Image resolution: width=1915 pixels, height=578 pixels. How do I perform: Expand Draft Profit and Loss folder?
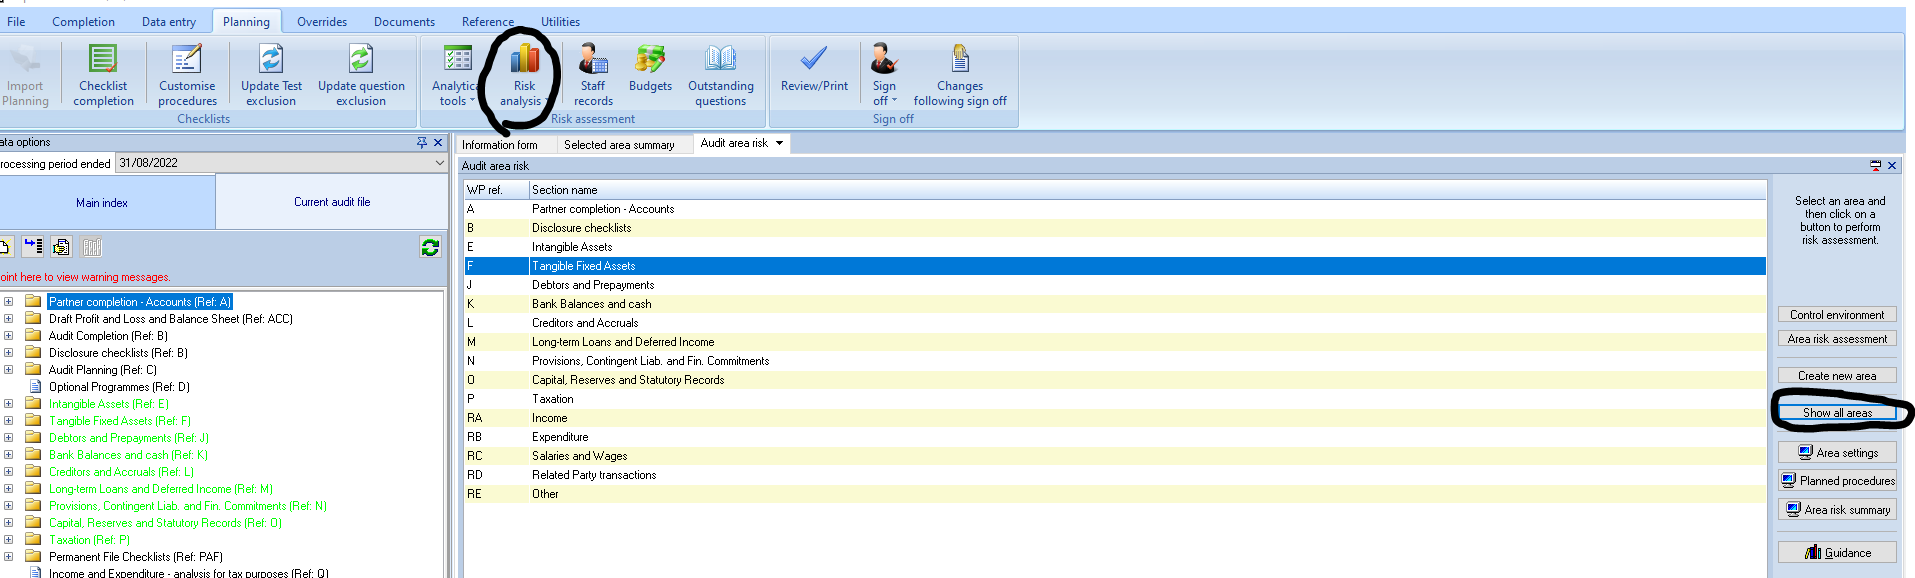point(8,318)
